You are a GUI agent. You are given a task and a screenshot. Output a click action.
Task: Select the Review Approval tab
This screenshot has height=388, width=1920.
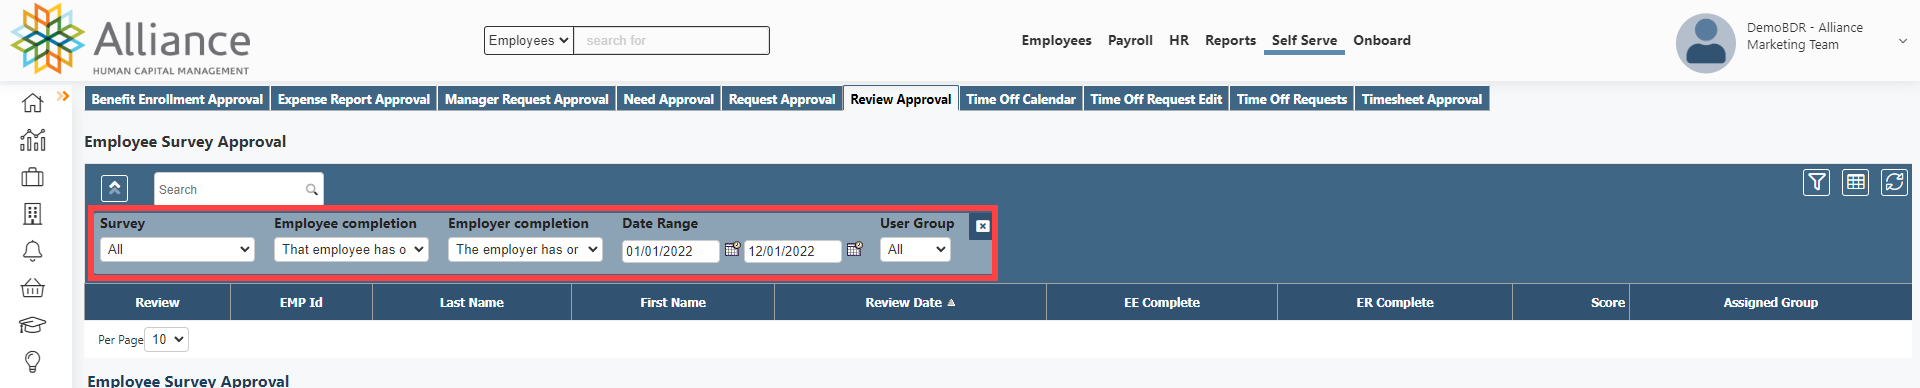[x=901, y=99]
